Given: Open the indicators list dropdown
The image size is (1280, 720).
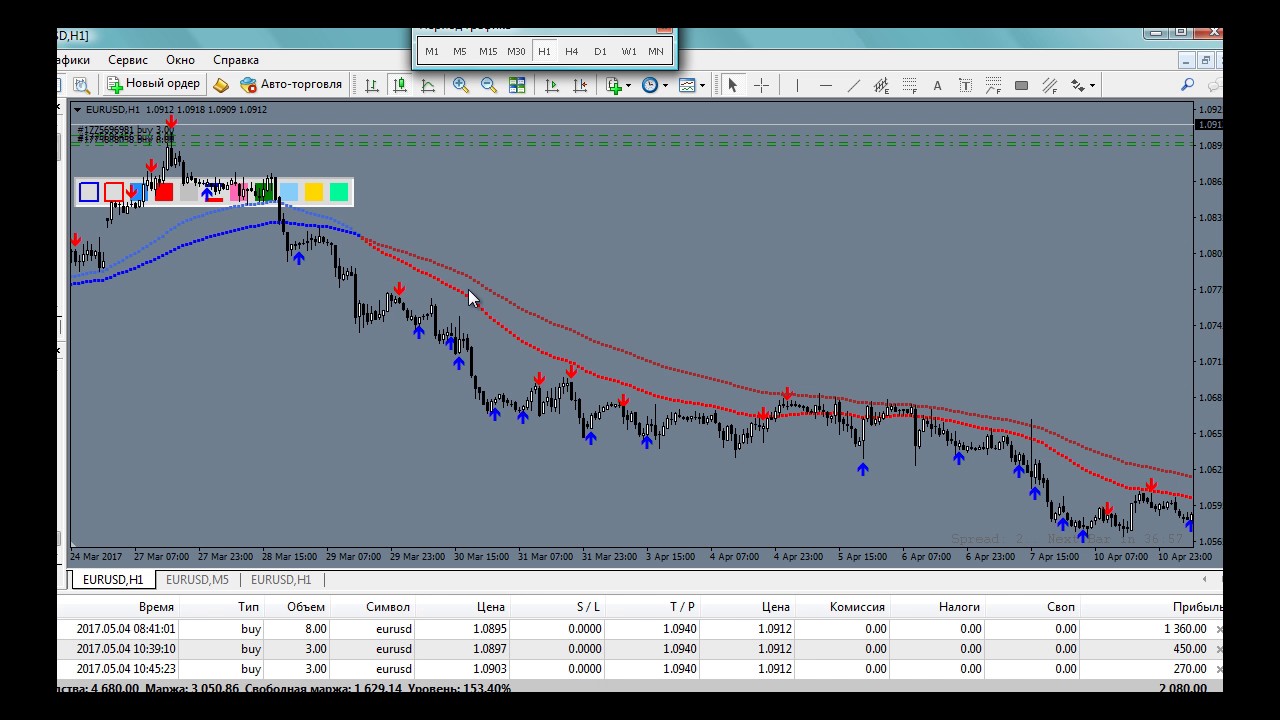Looking at the screenshot, I should point(618,85).
